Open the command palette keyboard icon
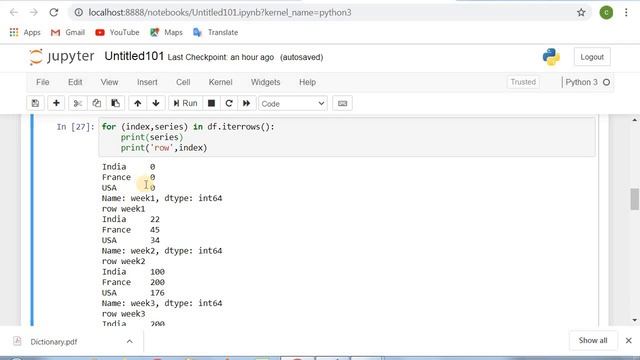Screen dimensions: 640x360 (x=342, y=103)
